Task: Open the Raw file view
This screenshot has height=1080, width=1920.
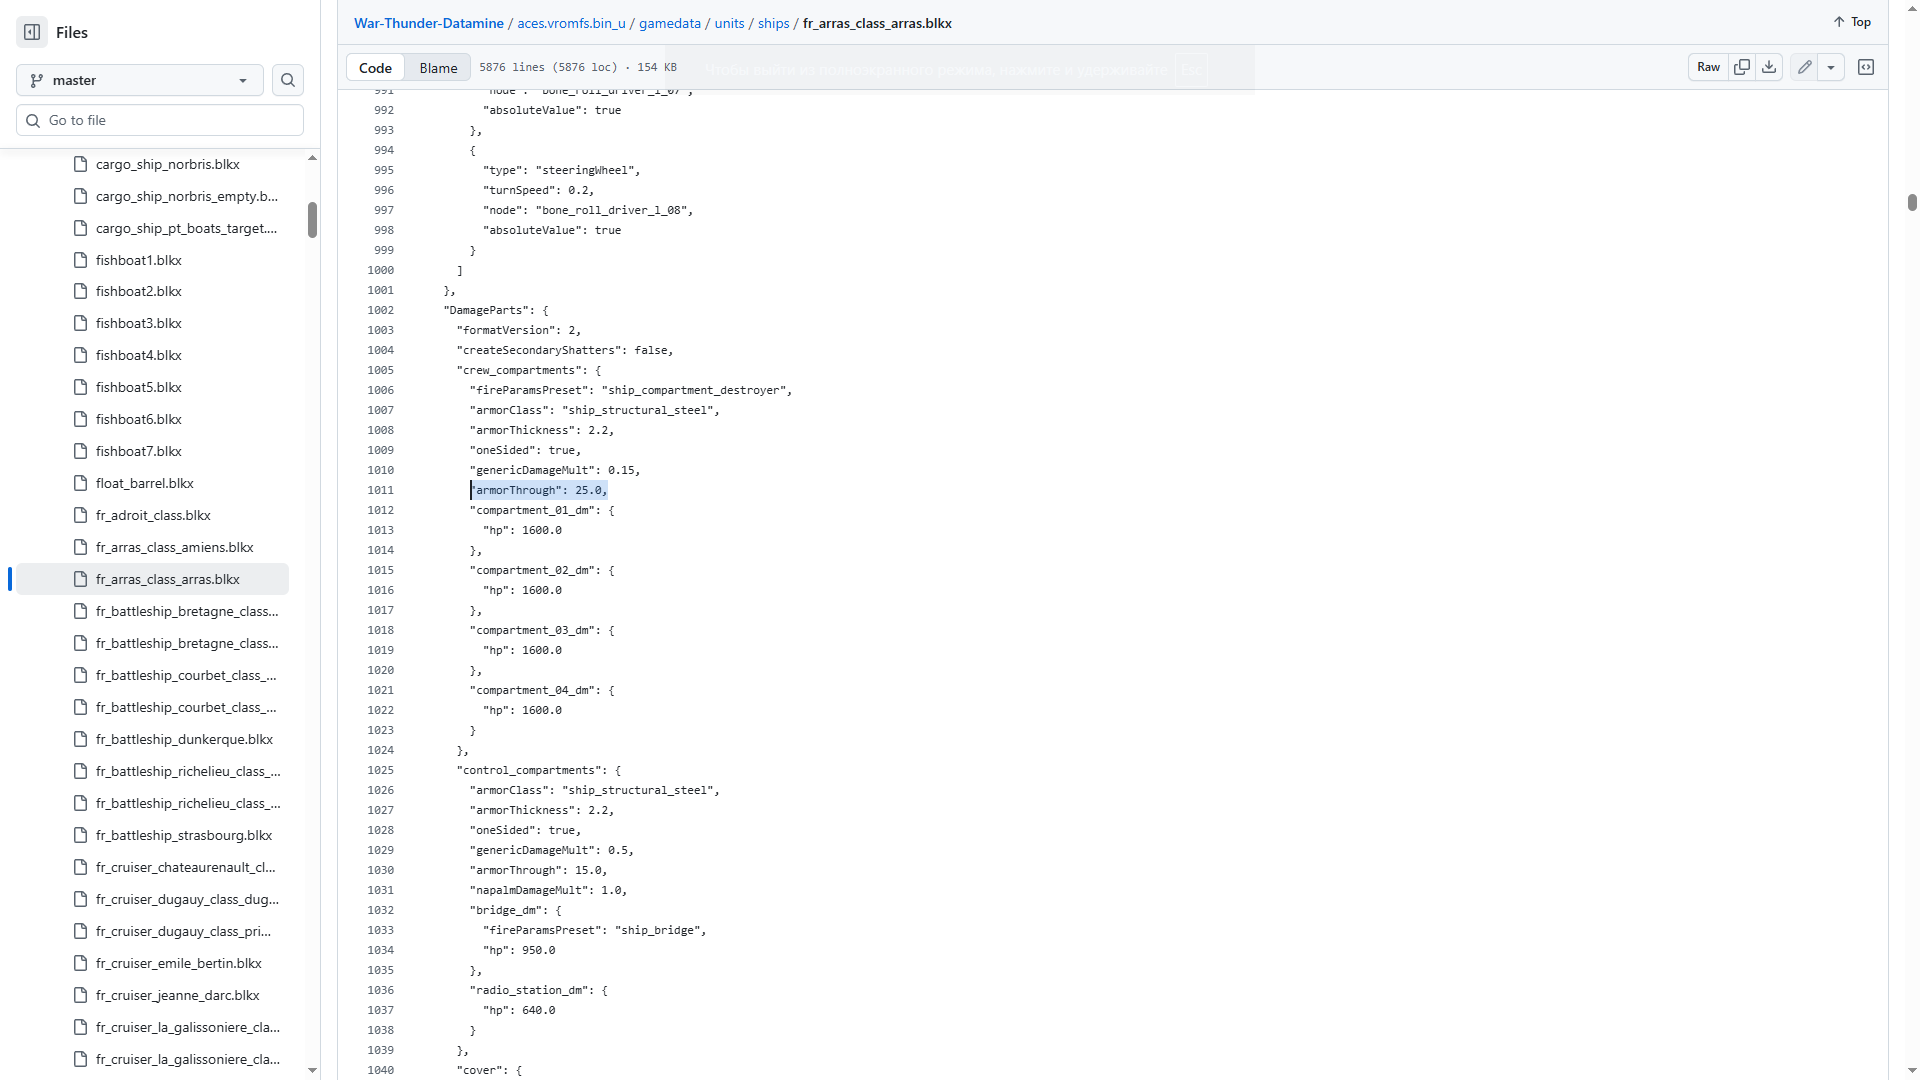Action: click(x=1708, y=67)
